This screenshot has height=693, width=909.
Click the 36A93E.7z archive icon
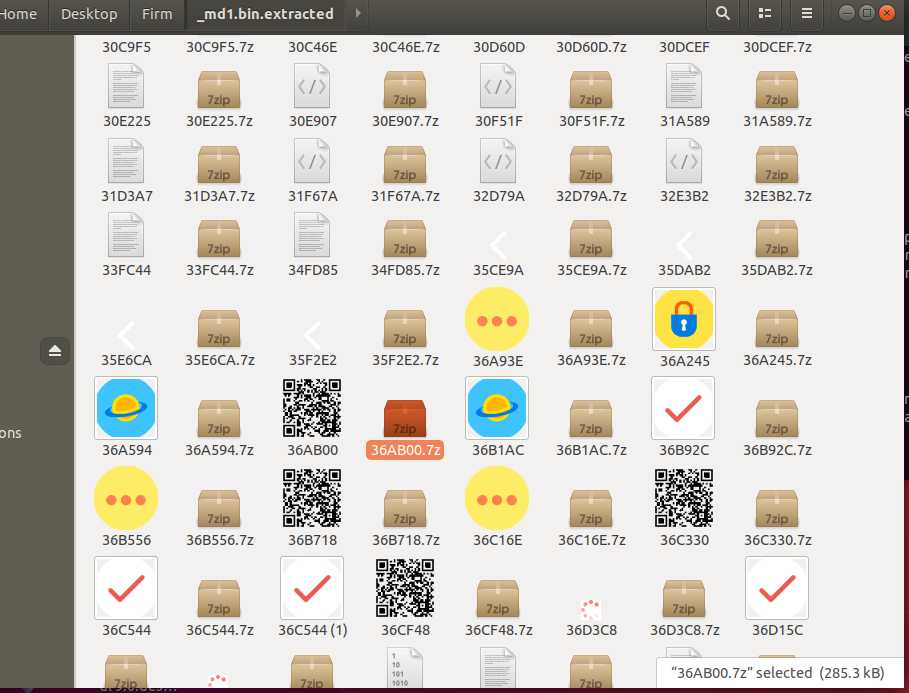(x=591, y=329)
